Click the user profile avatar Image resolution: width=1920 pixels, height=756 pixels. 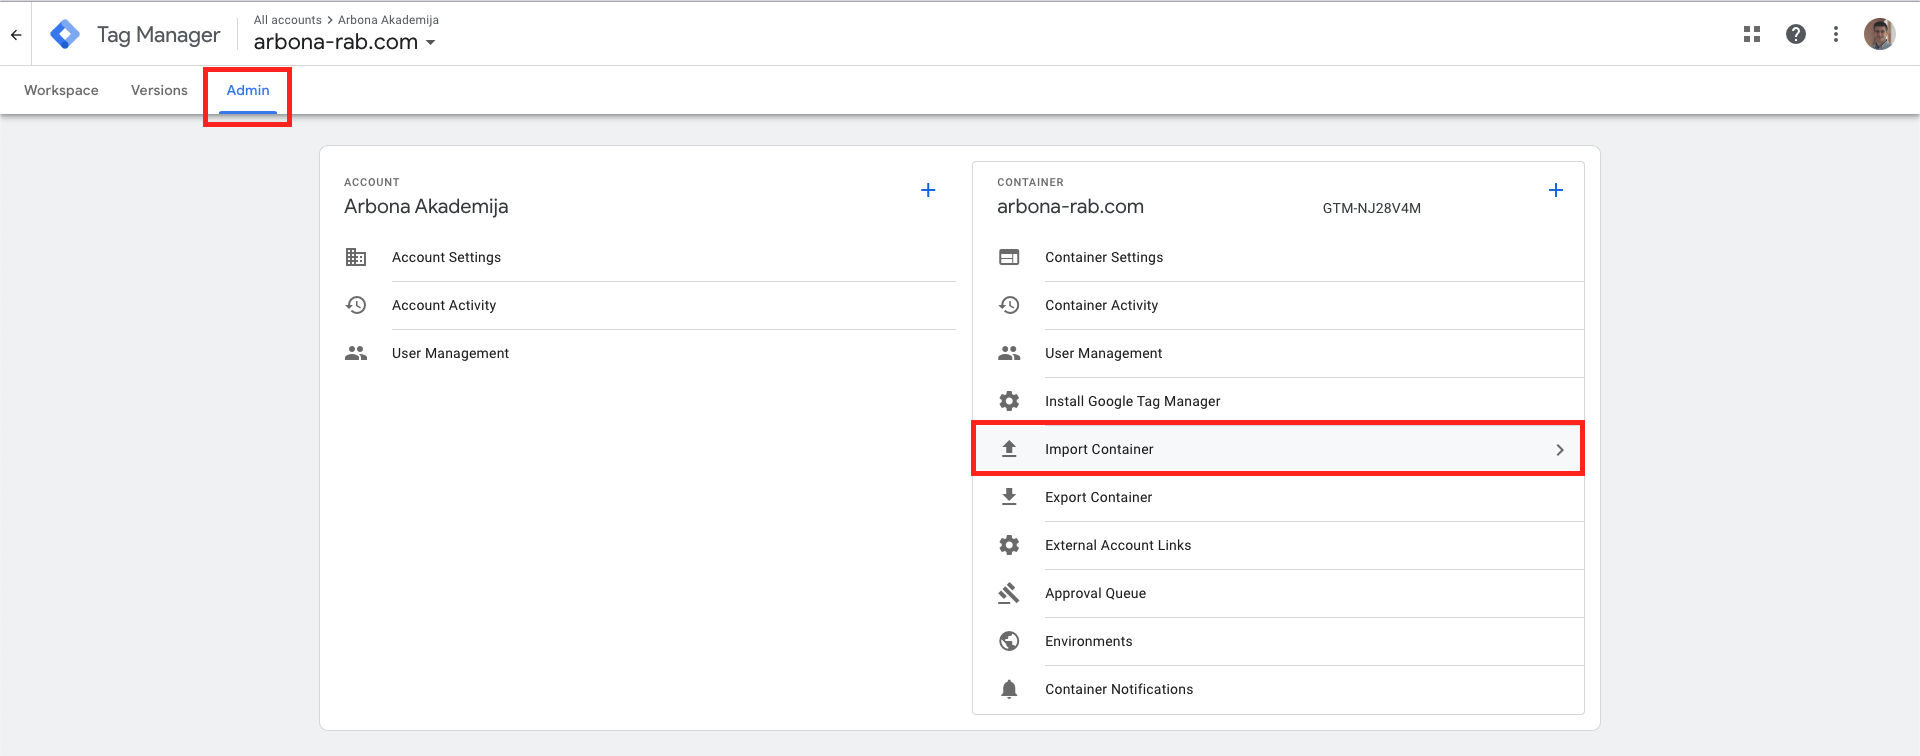click(1880, 34)
